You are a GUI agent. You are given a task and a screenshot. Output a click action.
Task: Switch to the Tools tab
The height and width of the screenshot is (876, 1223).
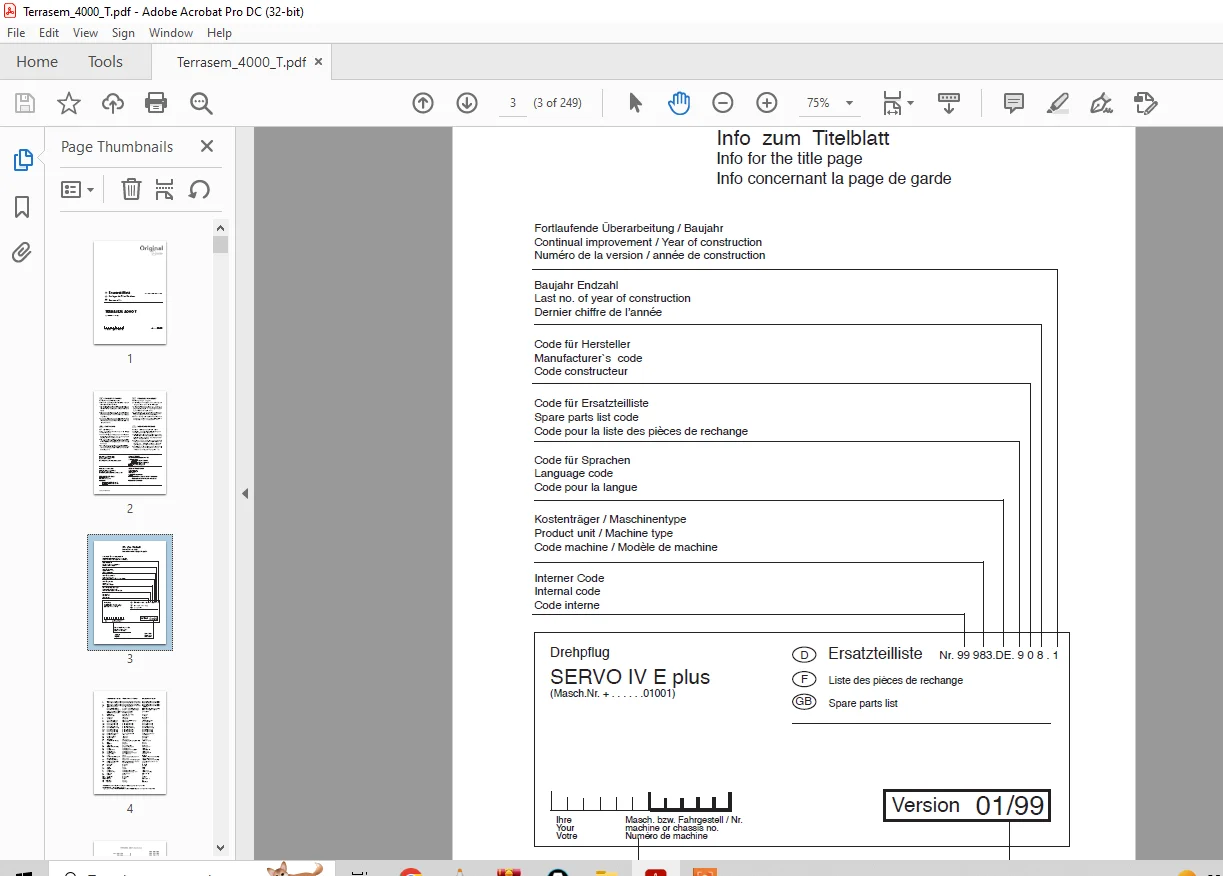pos(105,62)
